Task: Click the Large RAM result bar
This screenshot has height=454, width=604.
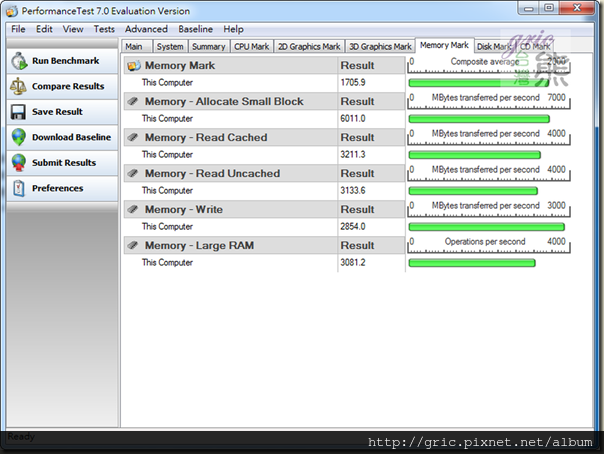Action: click(x=472, y=263)
